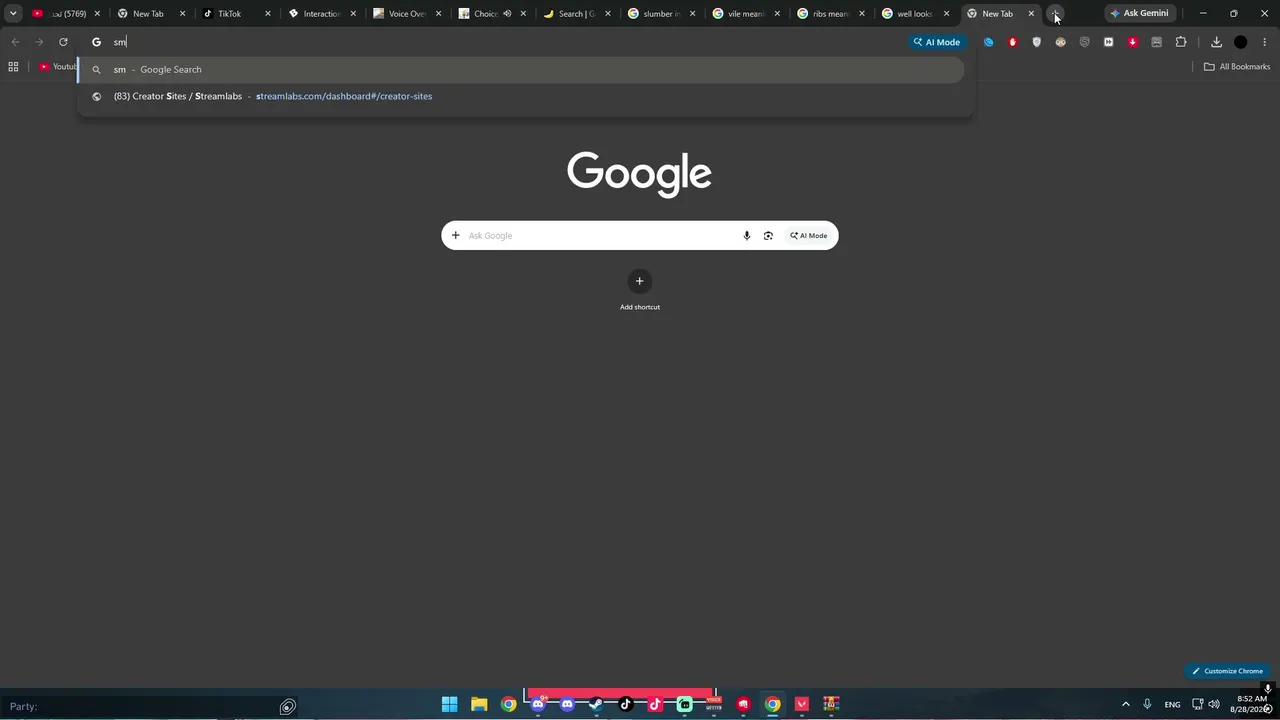The width and height of the screenshot is (1280, 720).
Task: Open Chrome Downloads icon
Action: [1216, 42]
